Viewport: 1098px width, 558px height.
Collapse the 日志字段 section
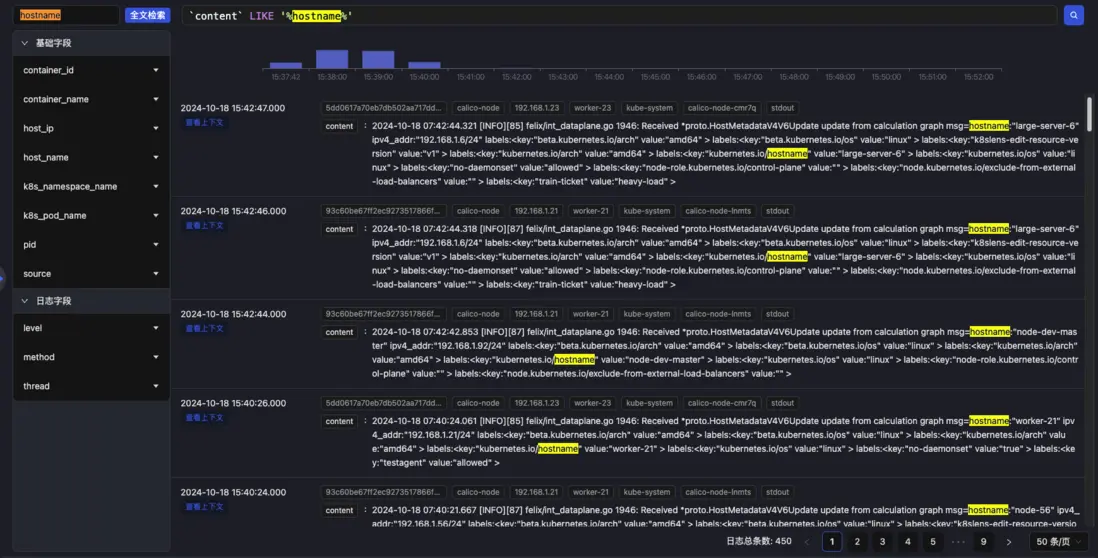[25, 300]
